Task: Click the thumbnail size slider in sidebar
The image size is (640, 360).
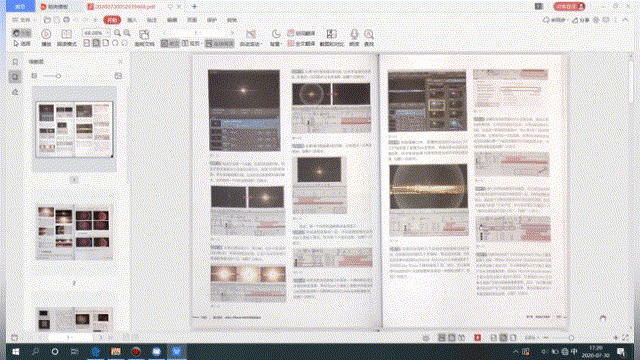Action: (x=52, y=76)
